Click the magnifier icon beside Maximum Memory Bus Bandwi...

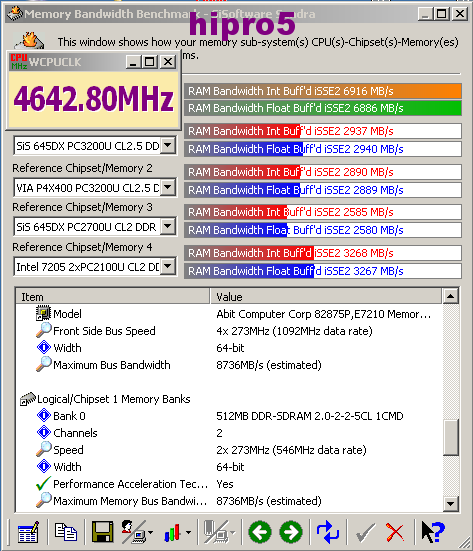[x=44, y=500]
